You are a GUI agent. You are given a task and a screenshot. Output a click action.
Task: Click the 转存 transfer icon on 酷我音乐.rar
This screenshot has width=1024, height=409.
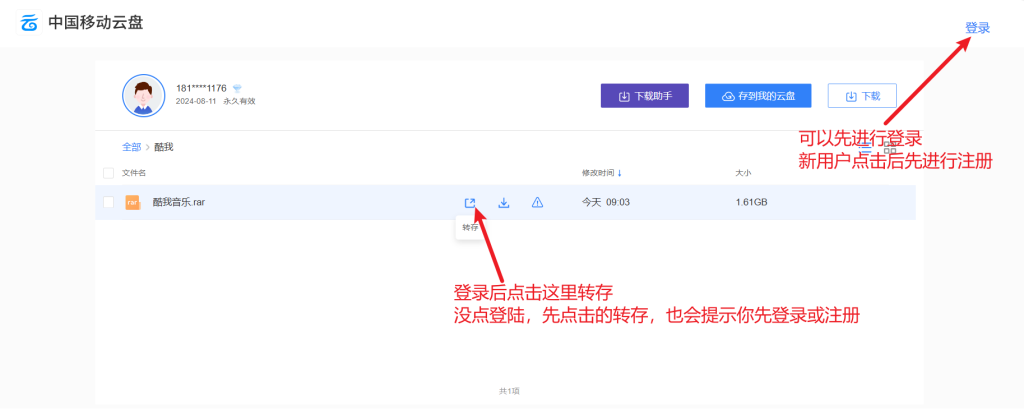tap(470, 203)
